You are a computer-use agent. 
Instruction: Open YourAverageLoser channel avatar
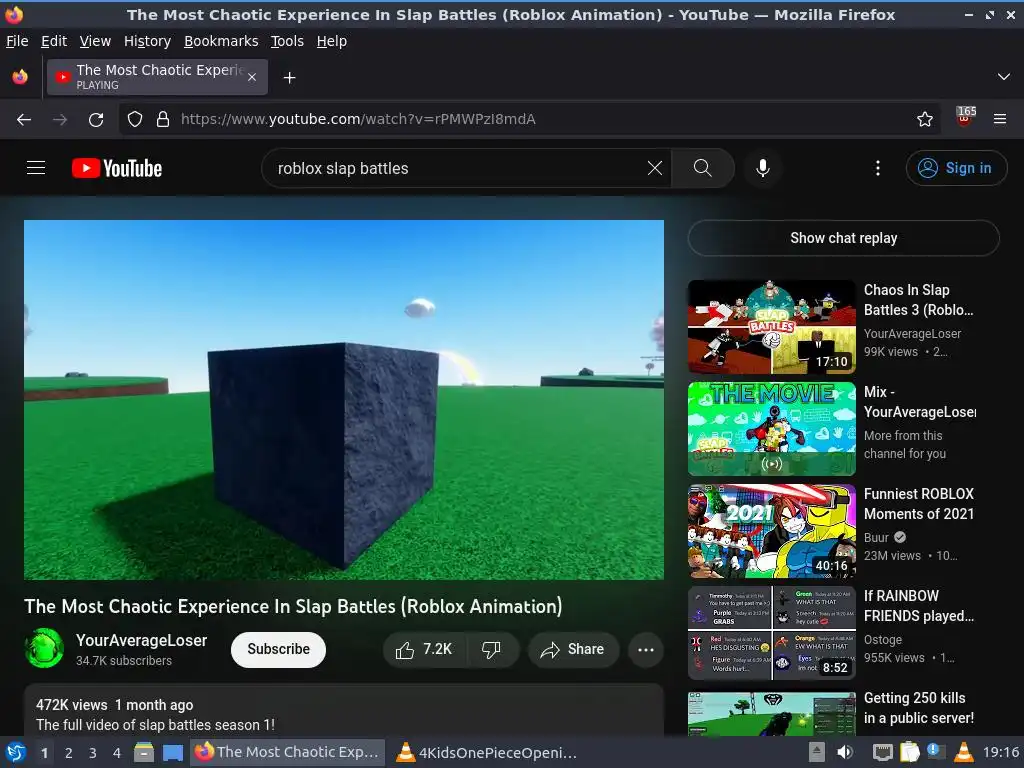tap(44, 648)
